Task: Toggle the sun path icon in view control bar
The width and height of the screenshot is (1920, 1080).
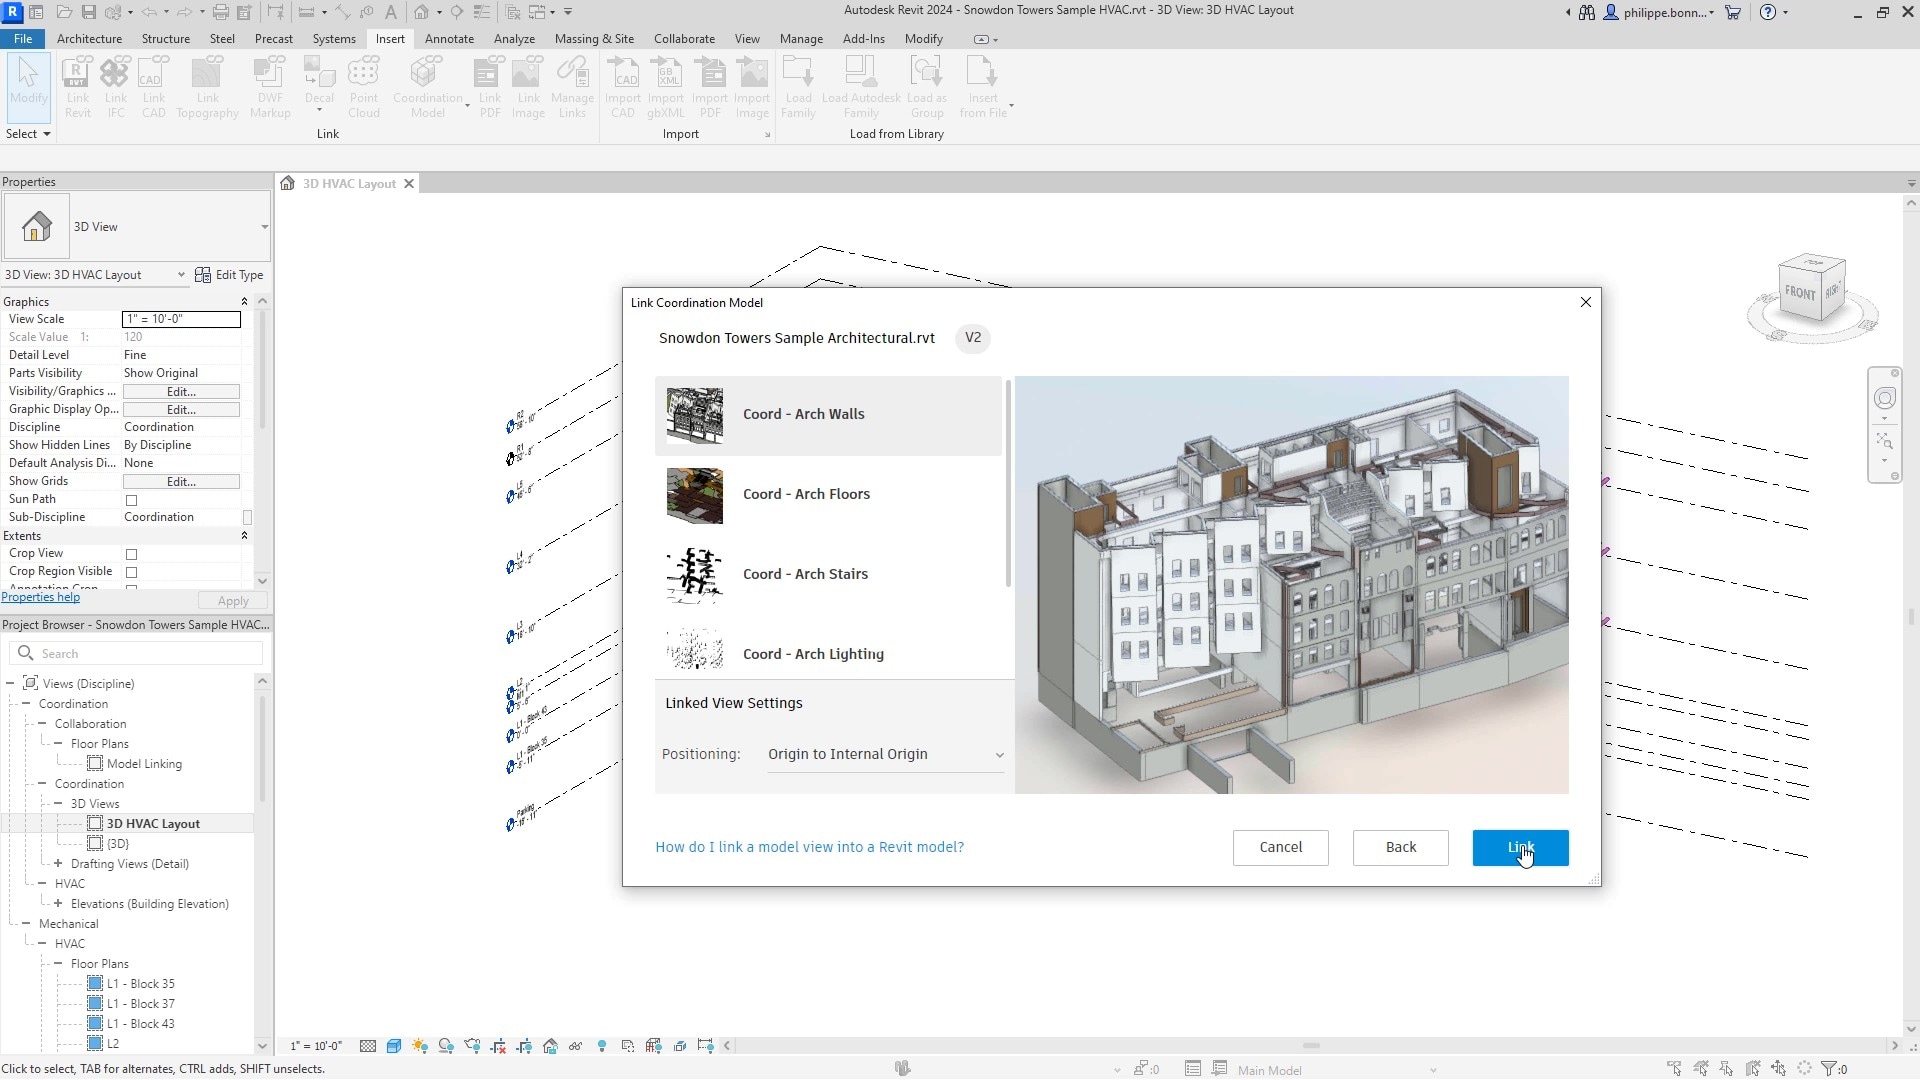Action: (420, 1046)
